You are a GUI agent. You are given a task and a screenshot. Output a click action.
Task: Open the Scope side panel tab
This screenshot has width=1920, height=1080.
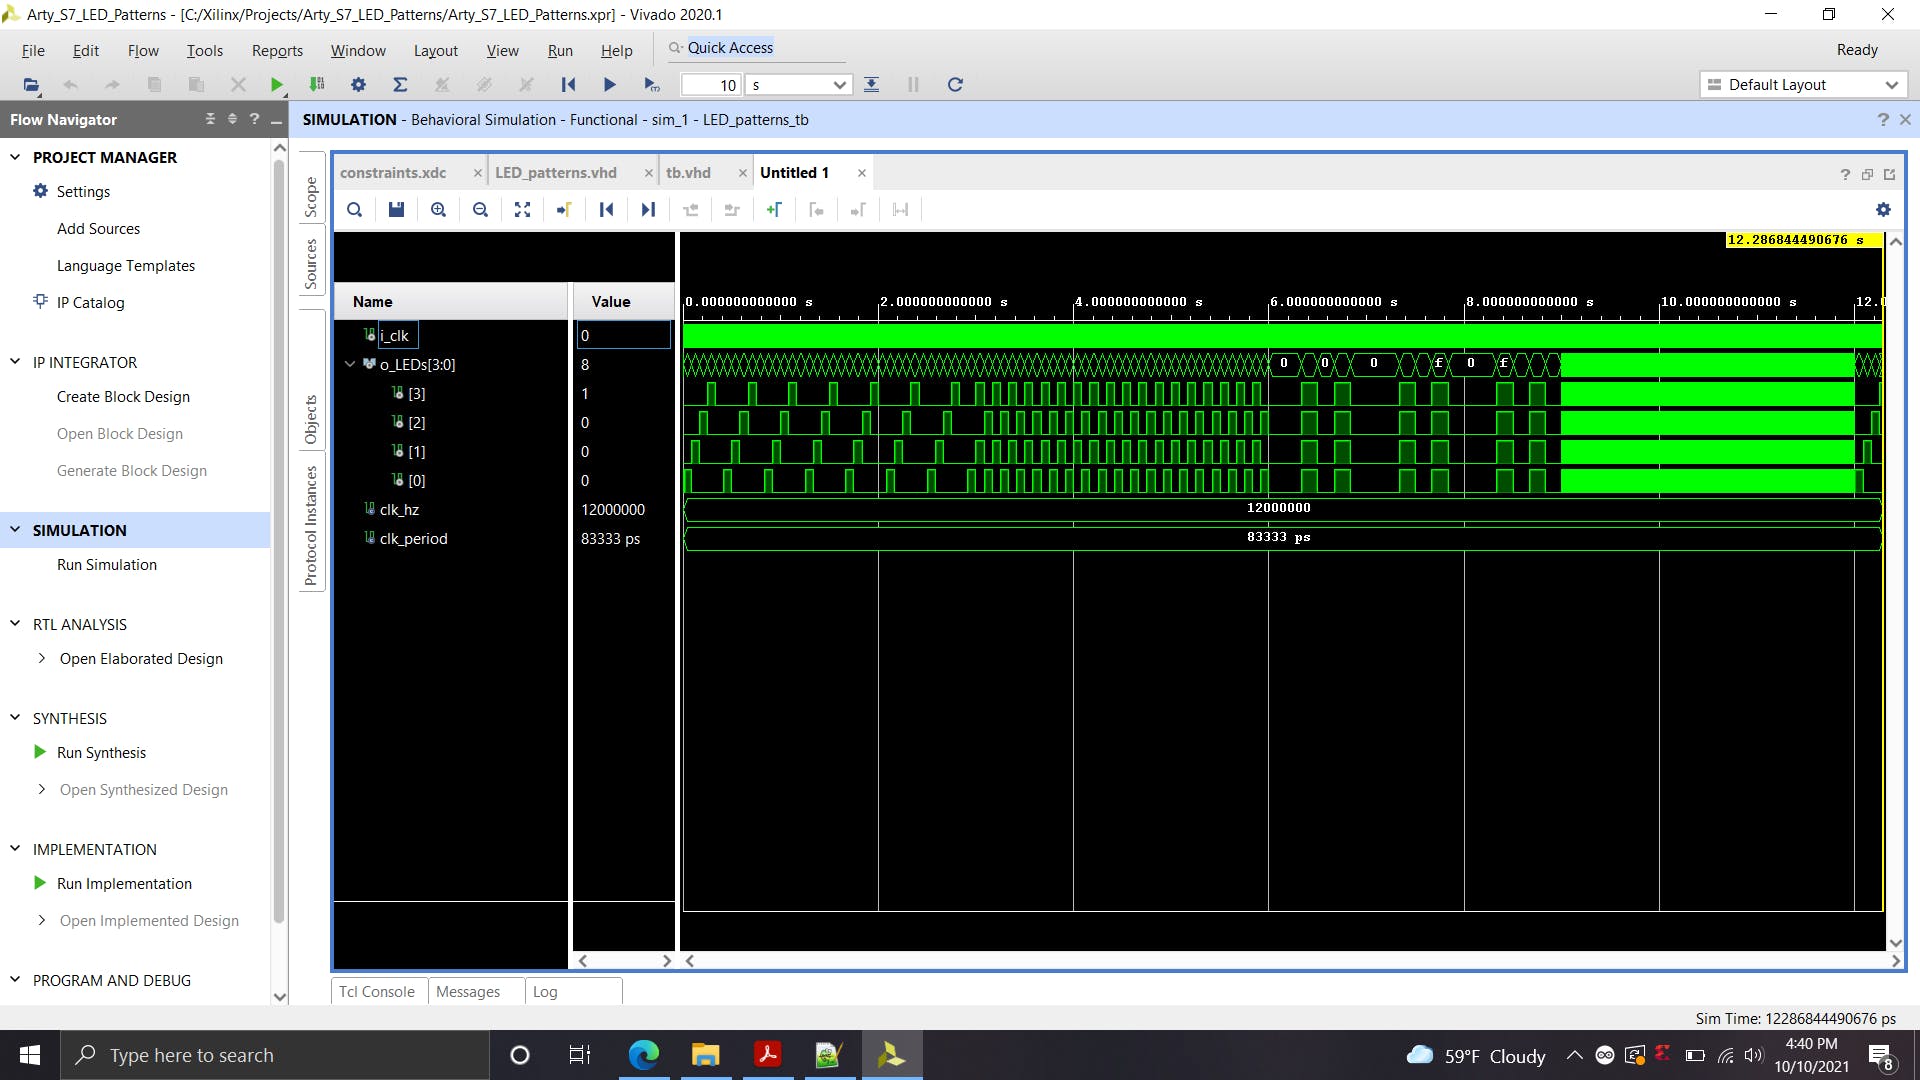pos(311,197)
